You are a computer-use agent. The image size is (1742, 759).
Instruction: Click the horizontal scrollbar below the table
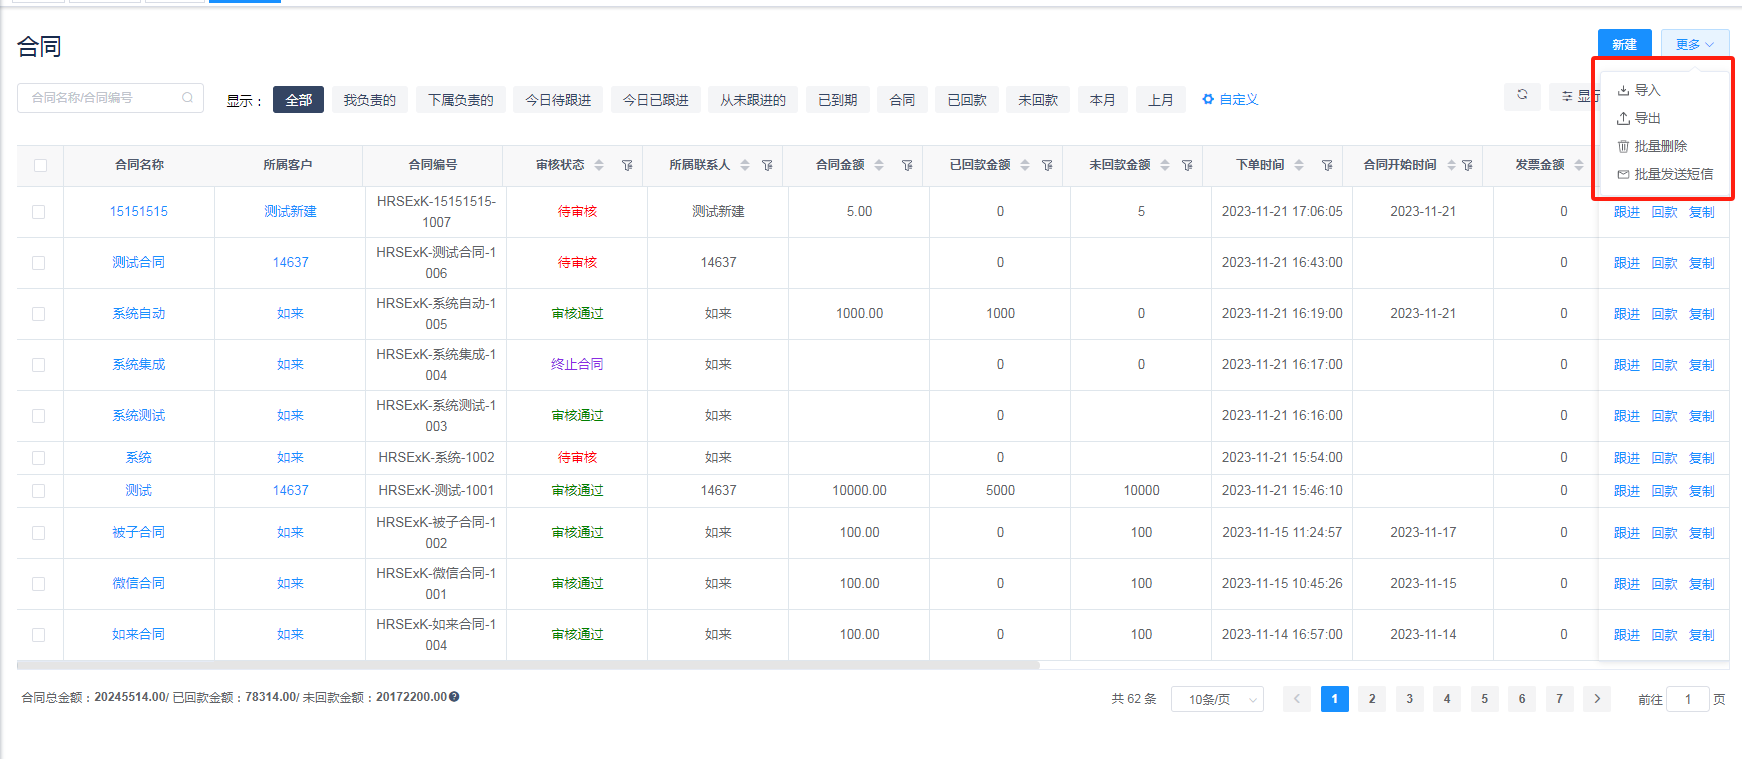pos(528,665)
